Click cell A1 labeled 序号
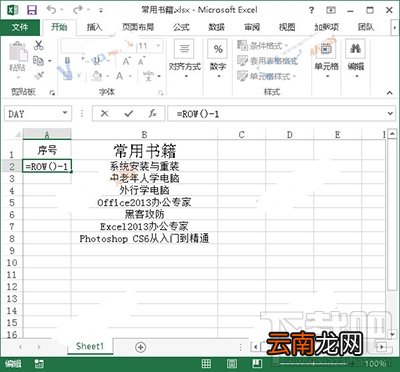The height and width of the screenshot is (372, 400). 47,150
